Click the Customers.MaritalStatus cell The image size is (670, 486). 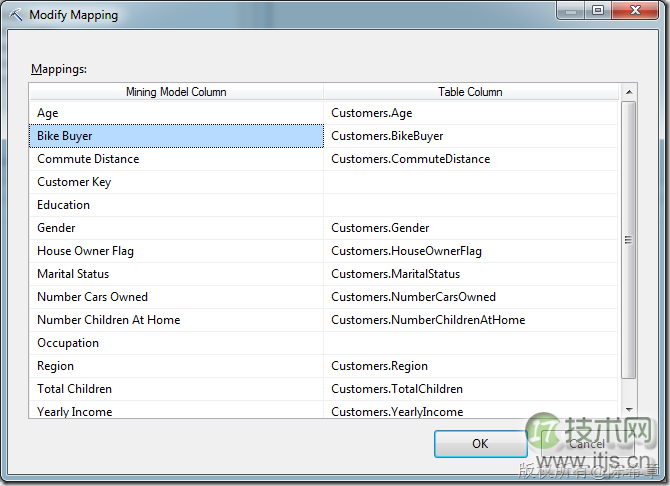(x=470, y=274)
